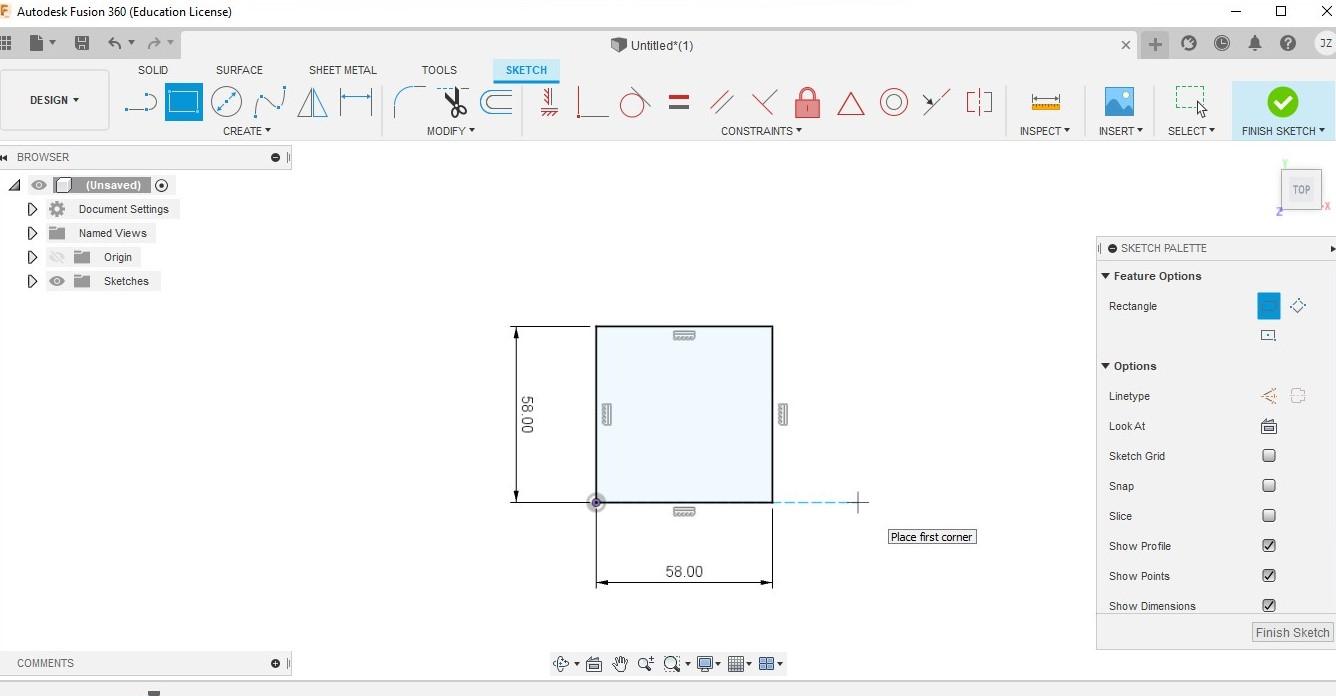Screen dimensions: 1336x696
Task: Select the Trim scissors tool
Action: point(453,102)
